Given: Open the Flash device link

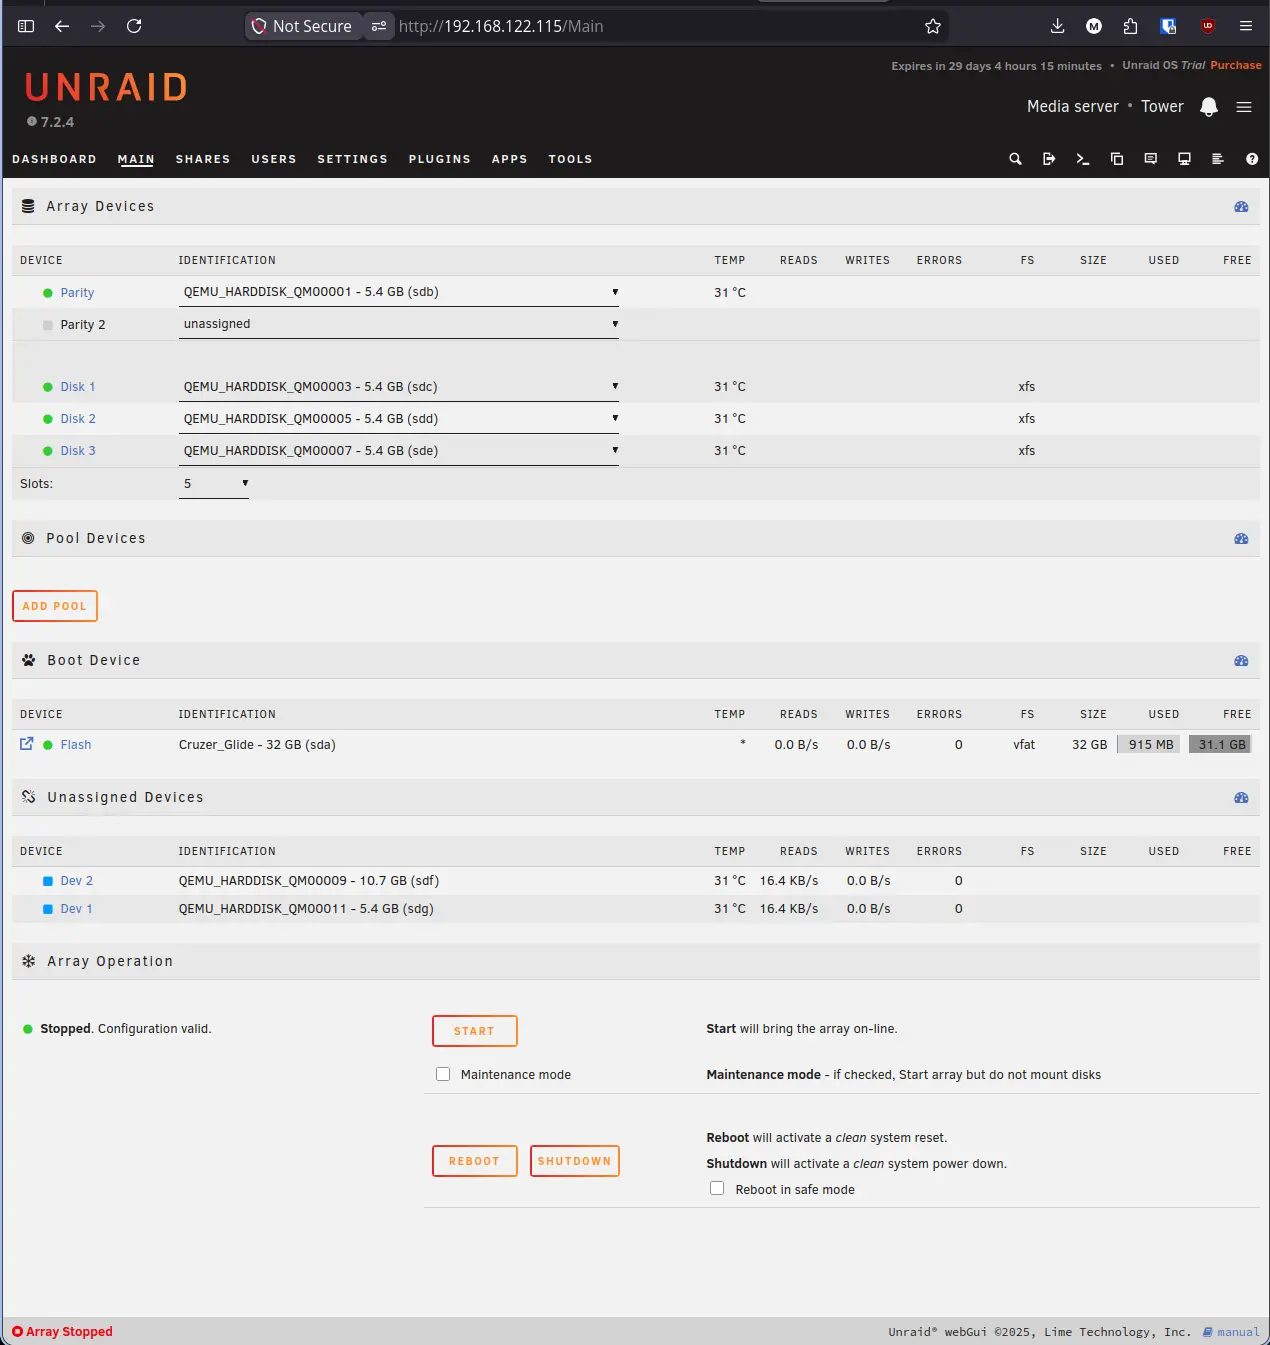Looking at the screenshot, I should [x=76, y=745].
